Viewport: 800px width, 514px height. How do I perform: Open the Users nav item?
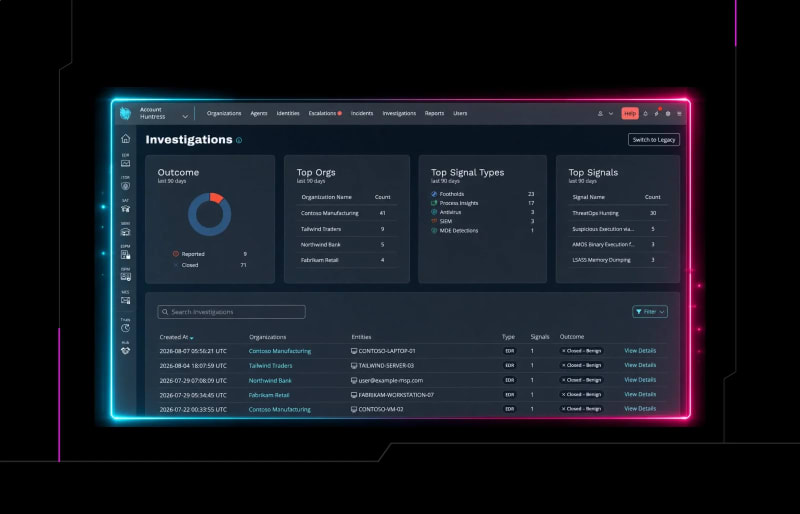pyautogui.click(x=460, y=113)
